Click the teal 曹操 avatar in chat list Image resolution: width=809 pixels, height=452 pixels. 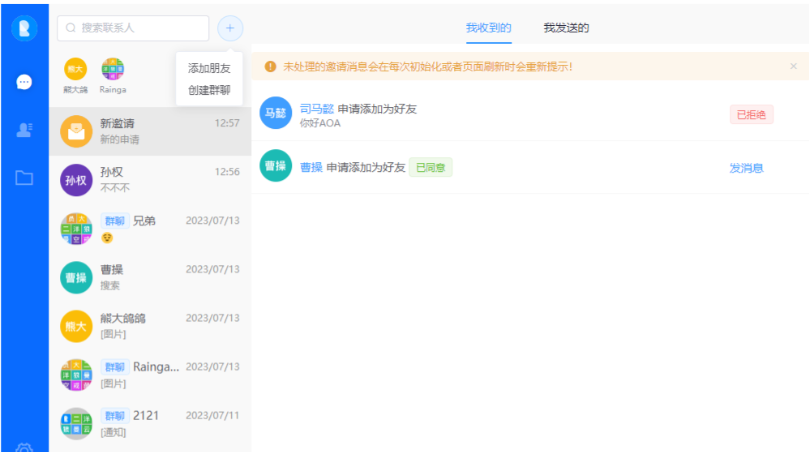[76, 278]
